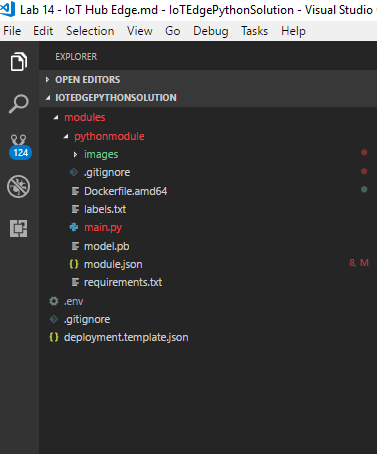Image resolution: width=377 pixels, height=454 pixels.
Task: Click the file icon beside requirements.txt
Action: tap(75, 282)
